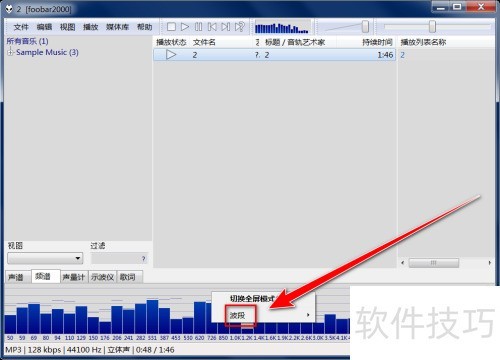This screenshot has width=500, height=360.
Task: Select 所有音乐 (1) in library tree
Action: click(x=27, y=41)
